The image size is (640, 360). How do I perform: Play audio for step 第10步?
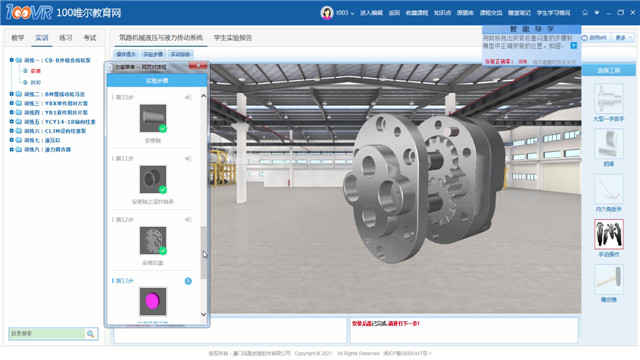click(x=188, y=97)
